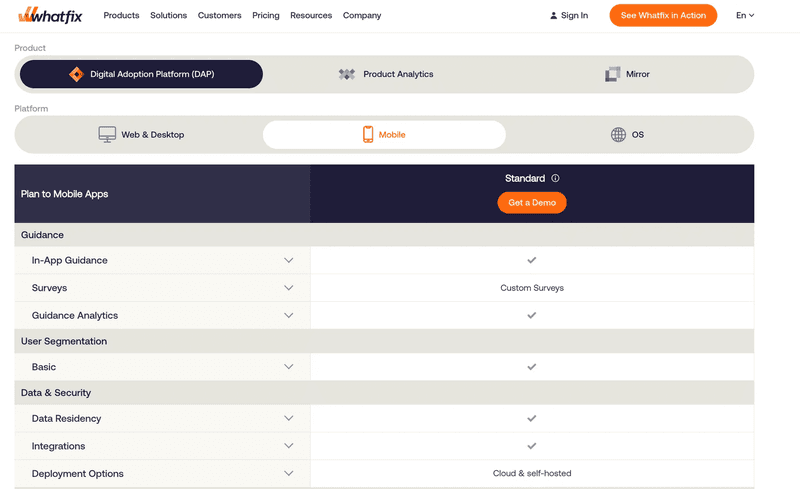This screenshot has height=489, width=800.
Task: Click the Data Residency checkmark
Action: 532,419
